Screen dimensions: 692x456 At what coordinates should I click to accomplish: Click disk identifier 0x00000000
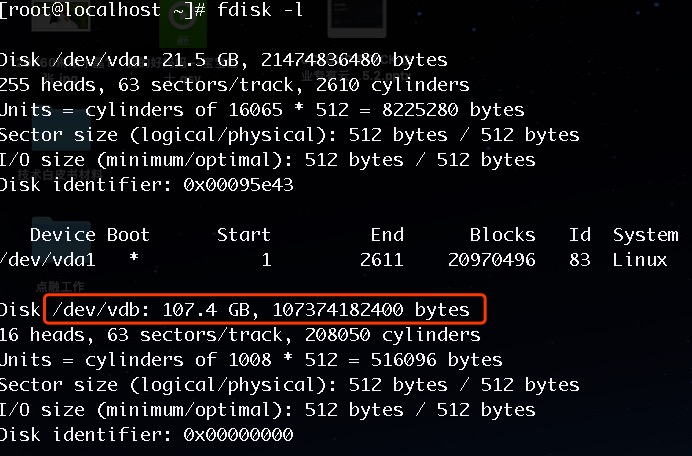click(238, 434)
